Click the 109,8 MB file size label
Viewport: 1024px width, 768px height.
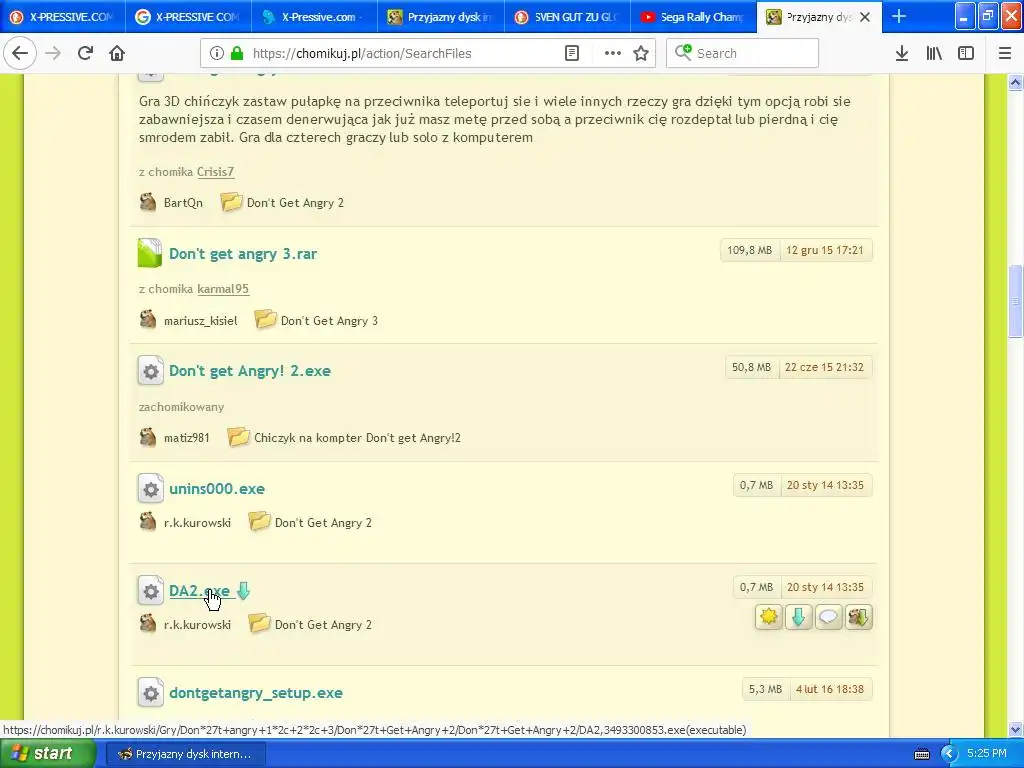coord(750,250)
